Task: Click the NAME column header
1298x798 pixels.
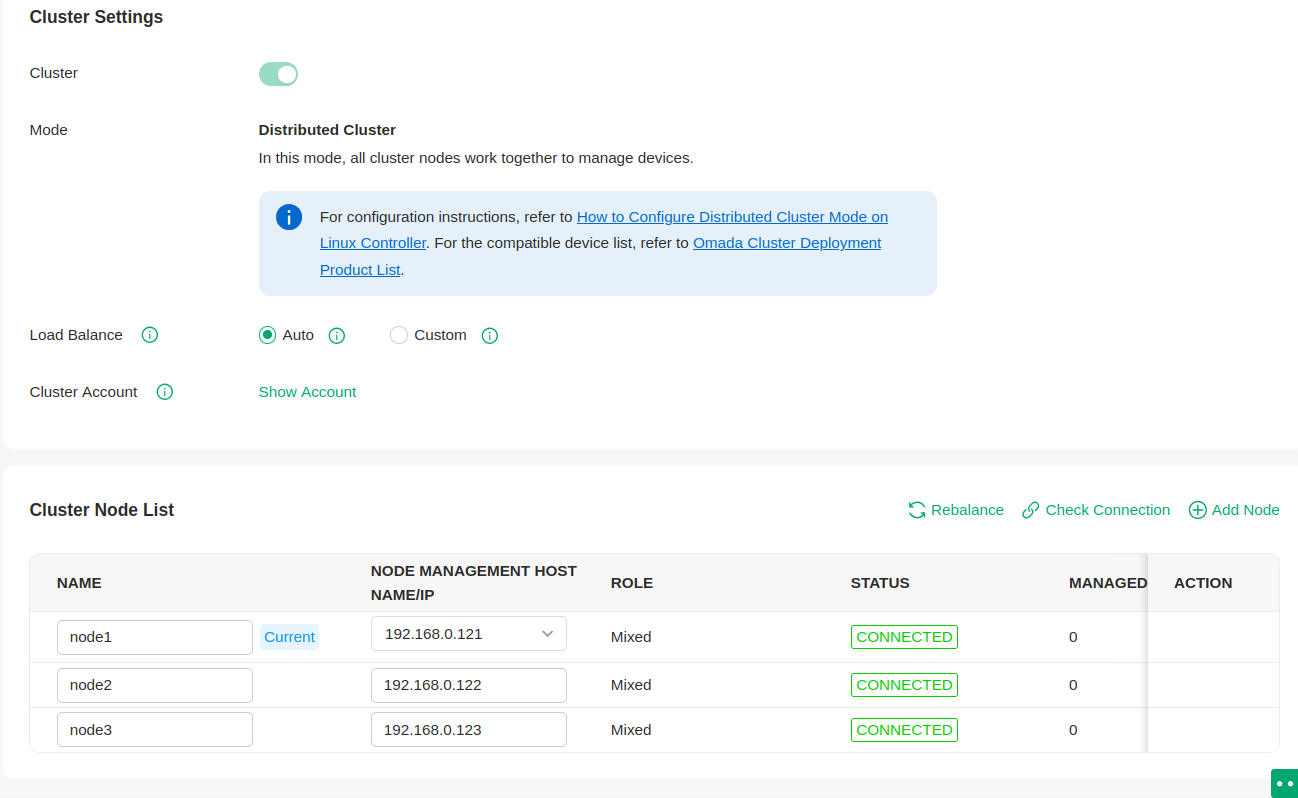Action: point(79,583)
